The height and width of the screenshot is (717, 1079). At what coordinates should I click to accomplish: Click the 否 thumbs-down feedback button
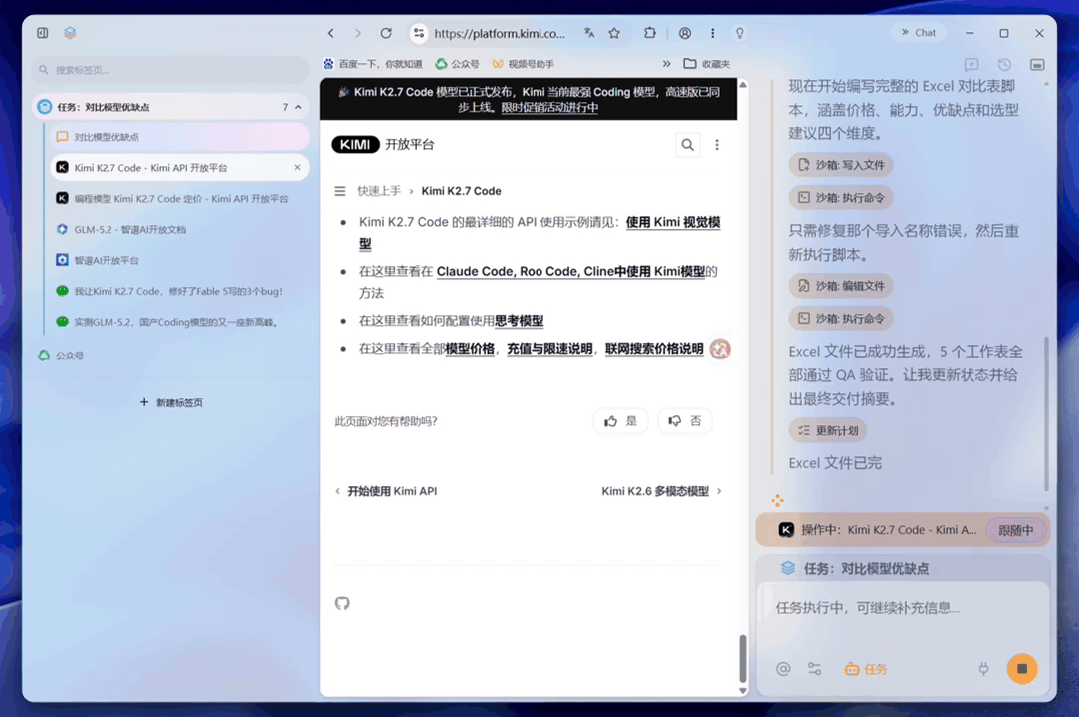tap(685, 421)
